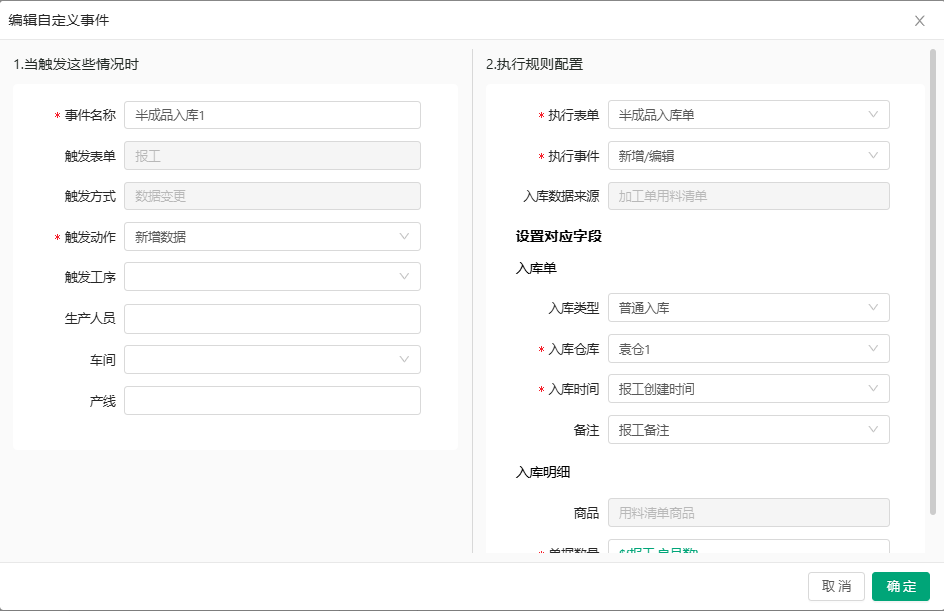The height and width of the screenshot is (611, 944).
Task: Open the 执行表单 dropdown
Action: pos(748,115)
